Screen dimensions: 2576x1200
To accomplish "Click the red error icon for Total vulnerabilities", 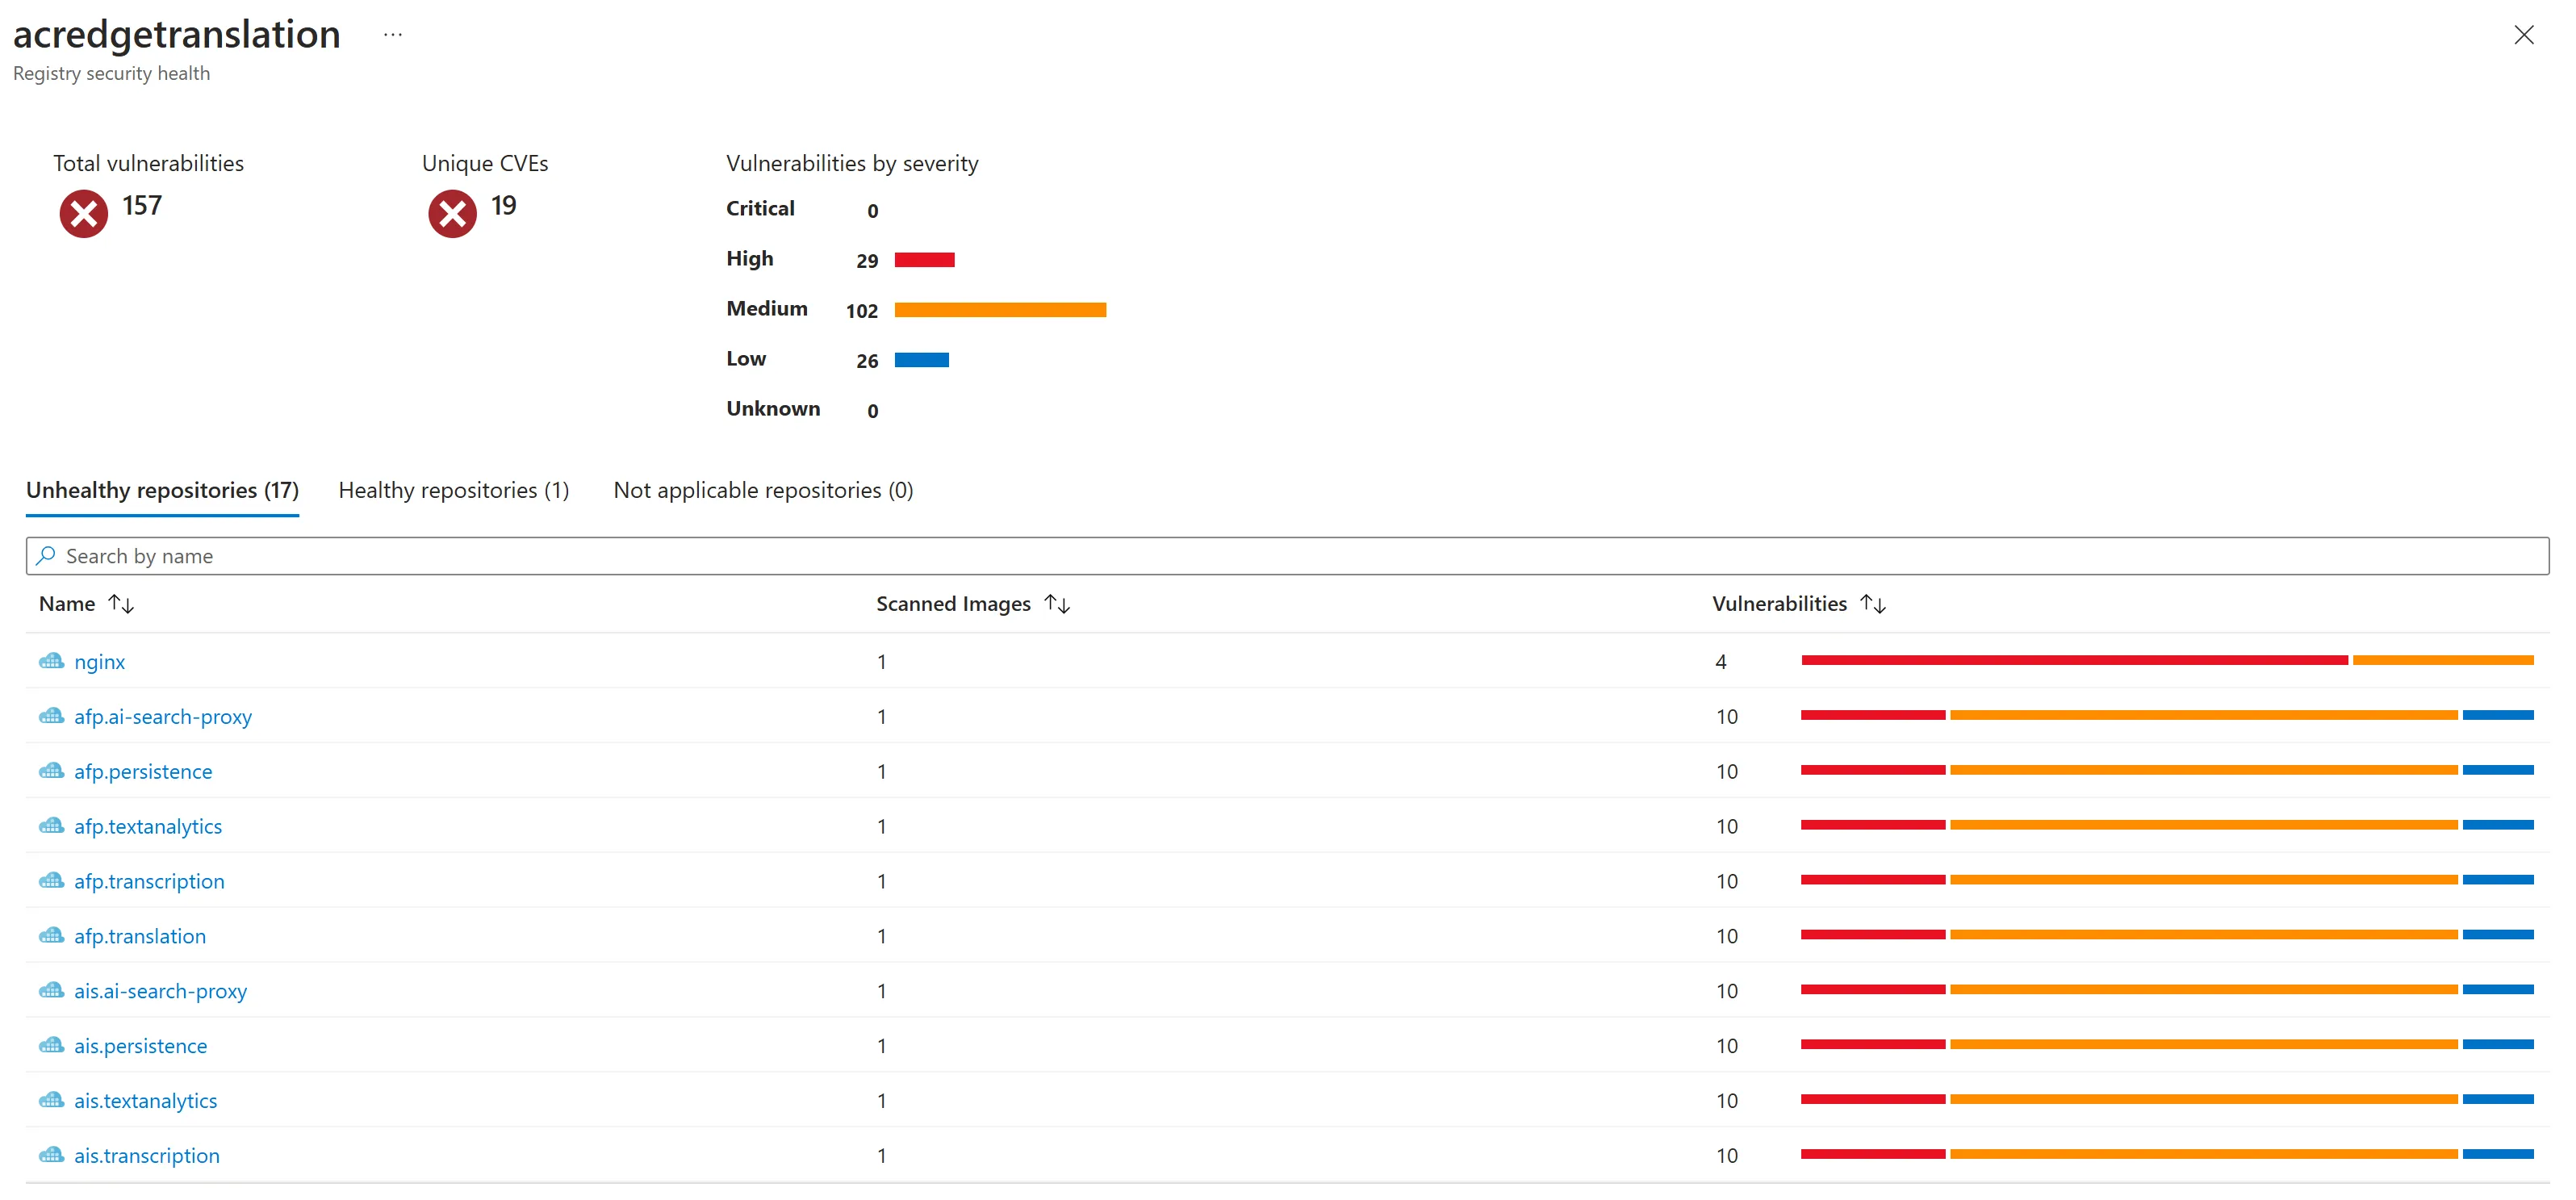I will tap(84, 213).
